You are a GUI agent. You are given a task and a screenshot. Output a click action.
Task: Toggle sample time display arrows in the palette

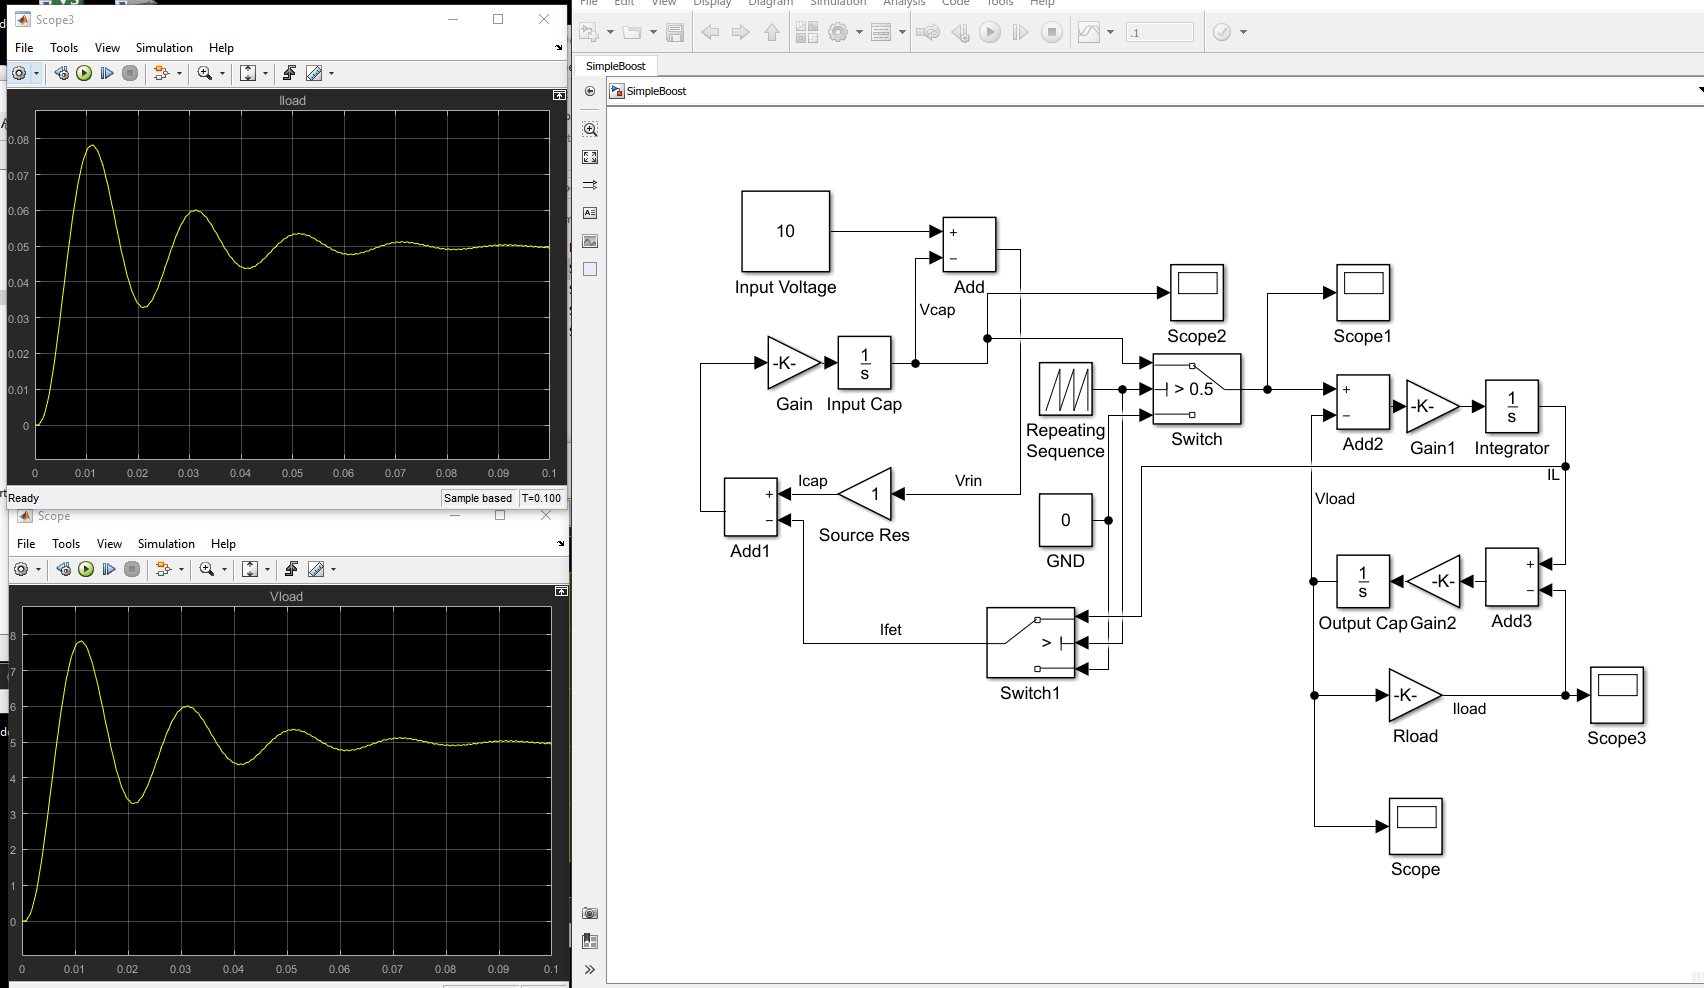tap(590, 184)
